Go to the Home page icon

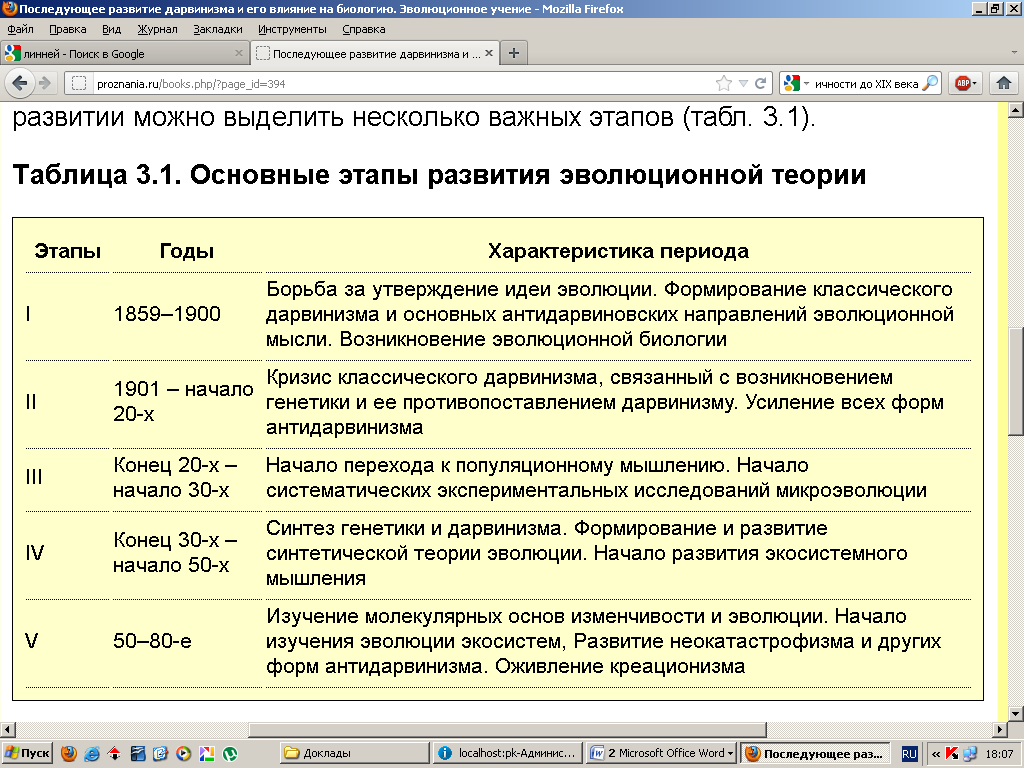pos(1004,84)
